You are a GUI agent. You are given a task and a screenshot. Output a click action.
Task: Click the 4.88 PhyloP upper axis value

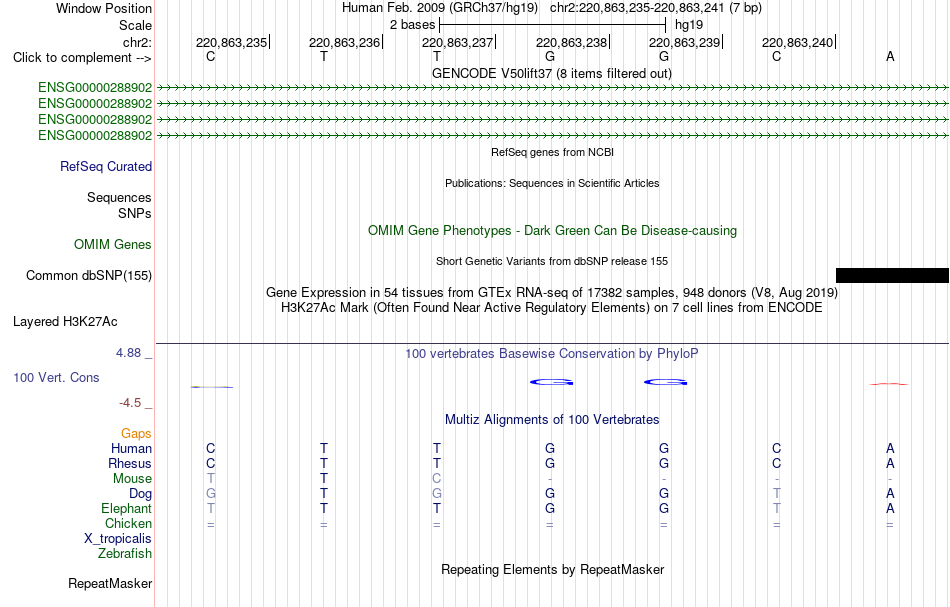coord(128,353)
